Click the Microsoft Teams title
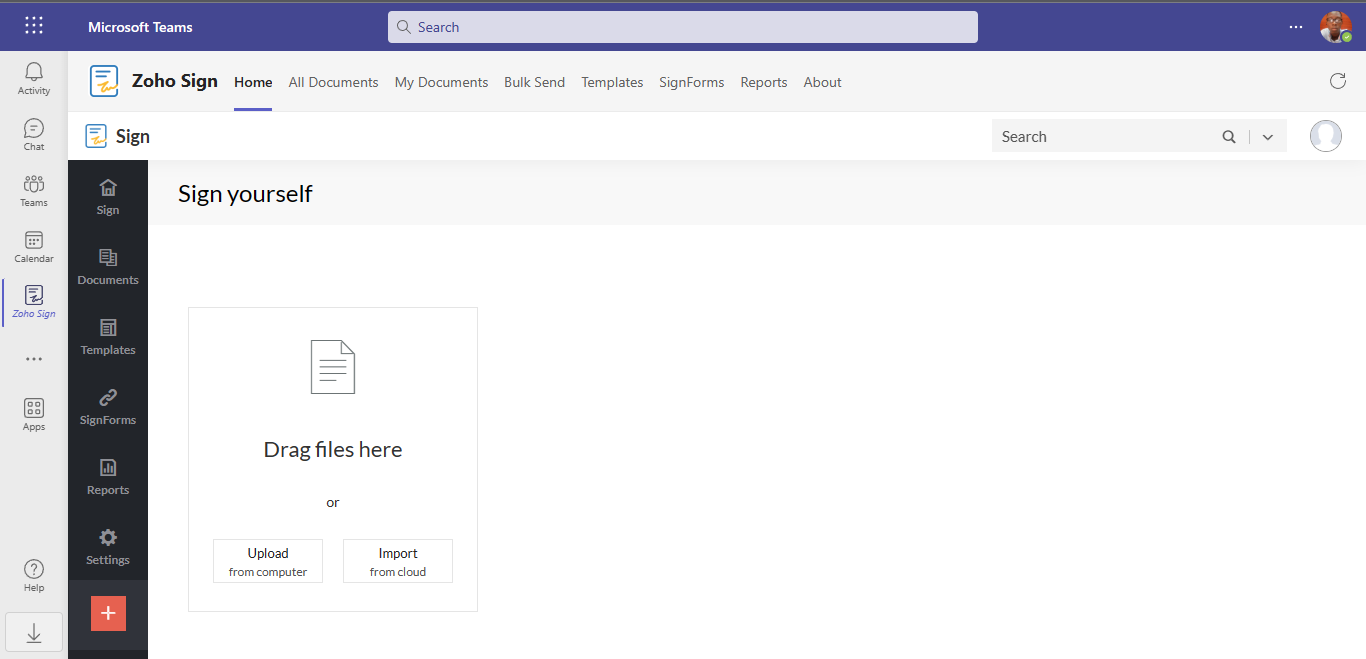The height and width of the screenshot is (659, 1366). (x=140, y=27)
